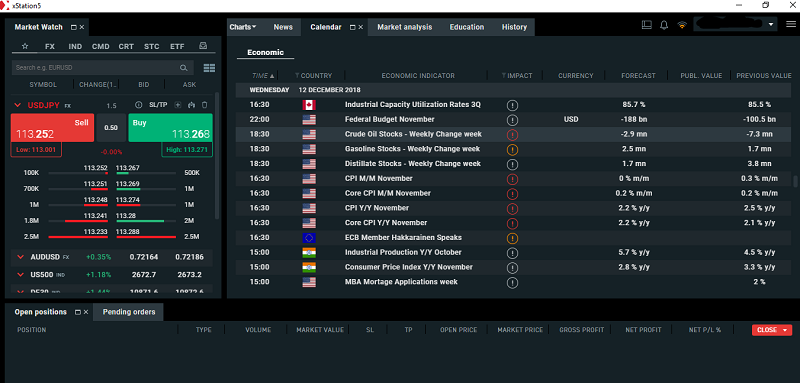This screenshot has width=800, height=383.
Task: Open the Charts dropdown menu
Action: 243,27
